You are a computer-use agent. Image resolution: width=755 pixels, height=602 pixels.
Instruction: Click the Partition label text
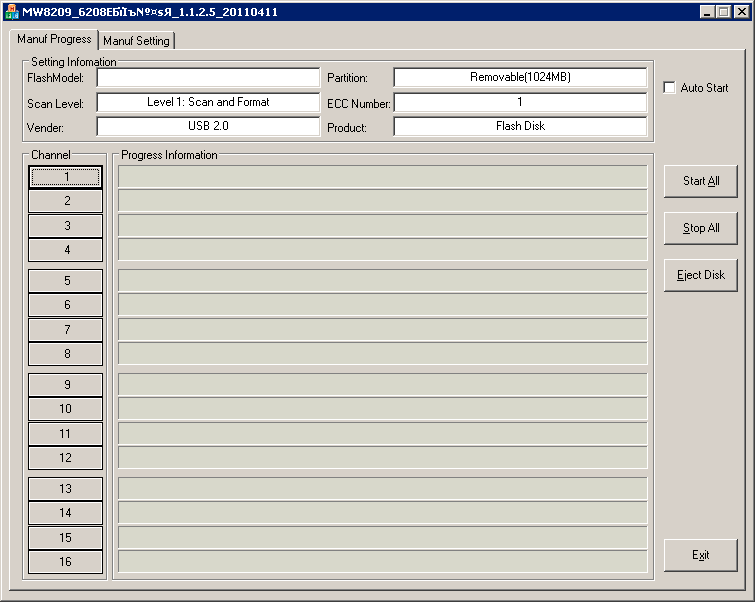pos(347,78)
